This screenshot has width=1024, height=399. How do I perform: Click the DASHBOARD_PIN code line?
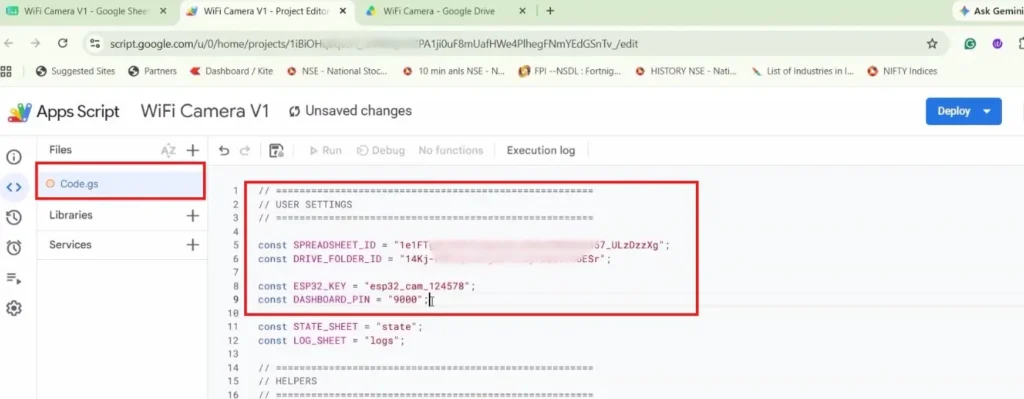344,300
